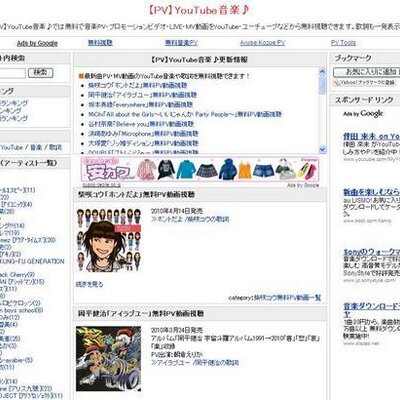Open アイラブユー/岡平健治の歌詞 lyrics link

click(195, 363)
